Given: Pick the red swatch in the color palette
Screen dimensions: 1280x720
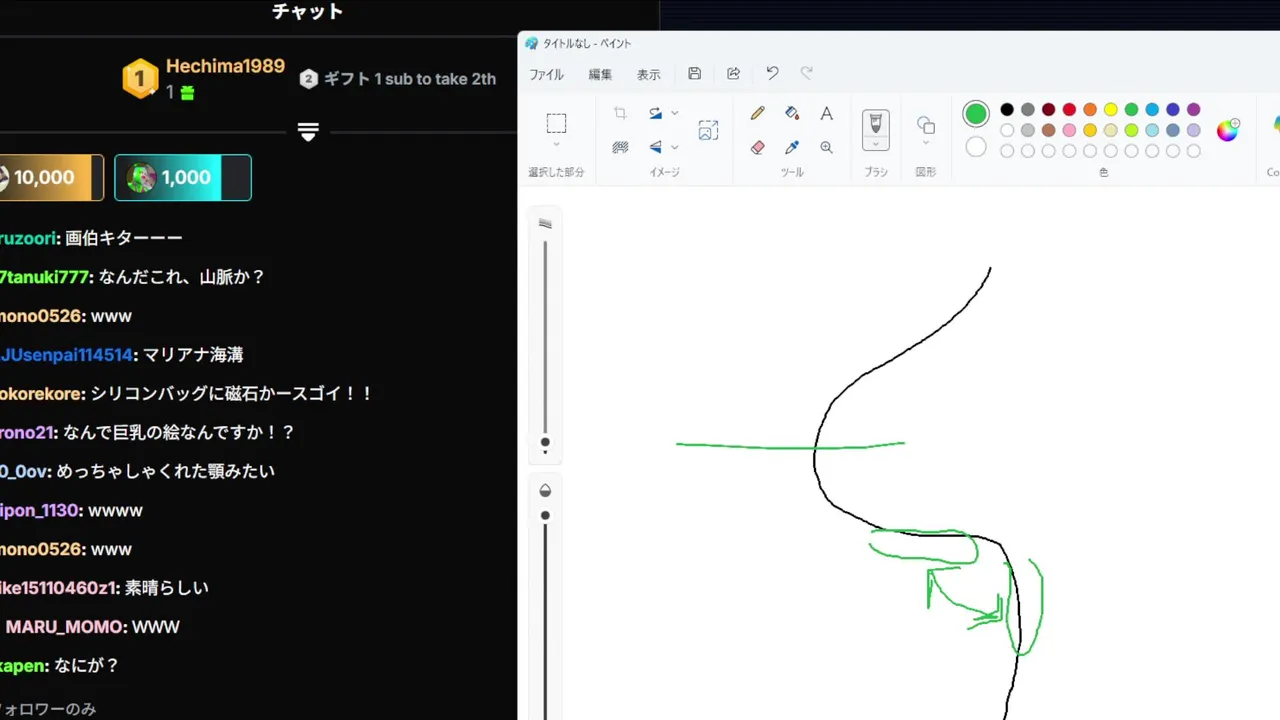Looking at the screenshot, I should pos(1069,110).
